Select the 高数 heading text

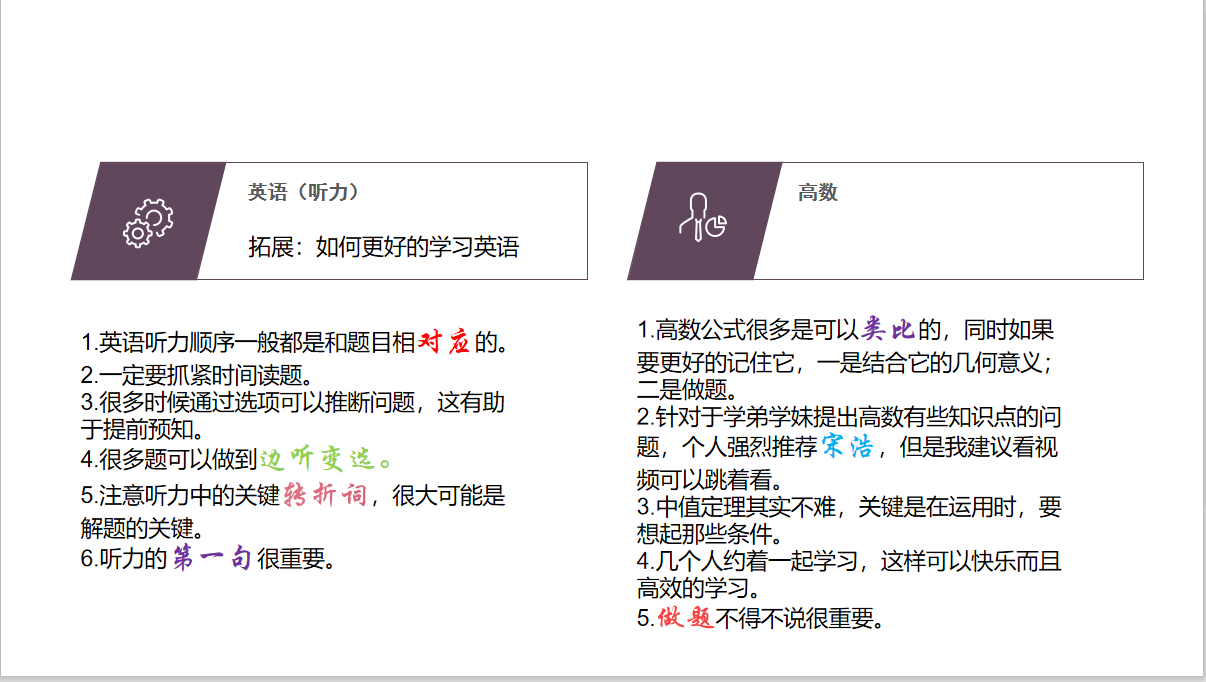(x=817, y=192)
